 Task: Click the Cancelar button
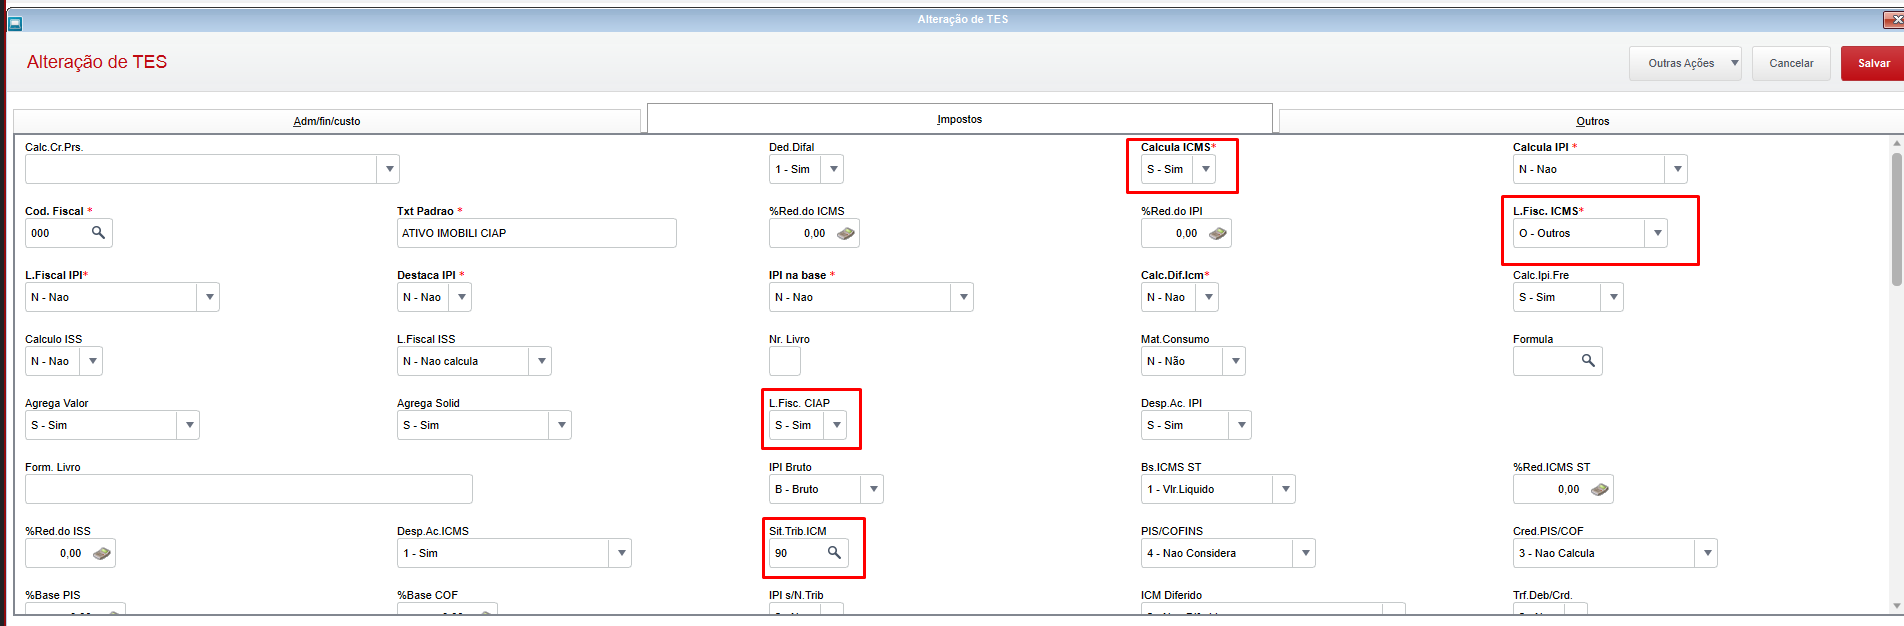pos(1791,63)
